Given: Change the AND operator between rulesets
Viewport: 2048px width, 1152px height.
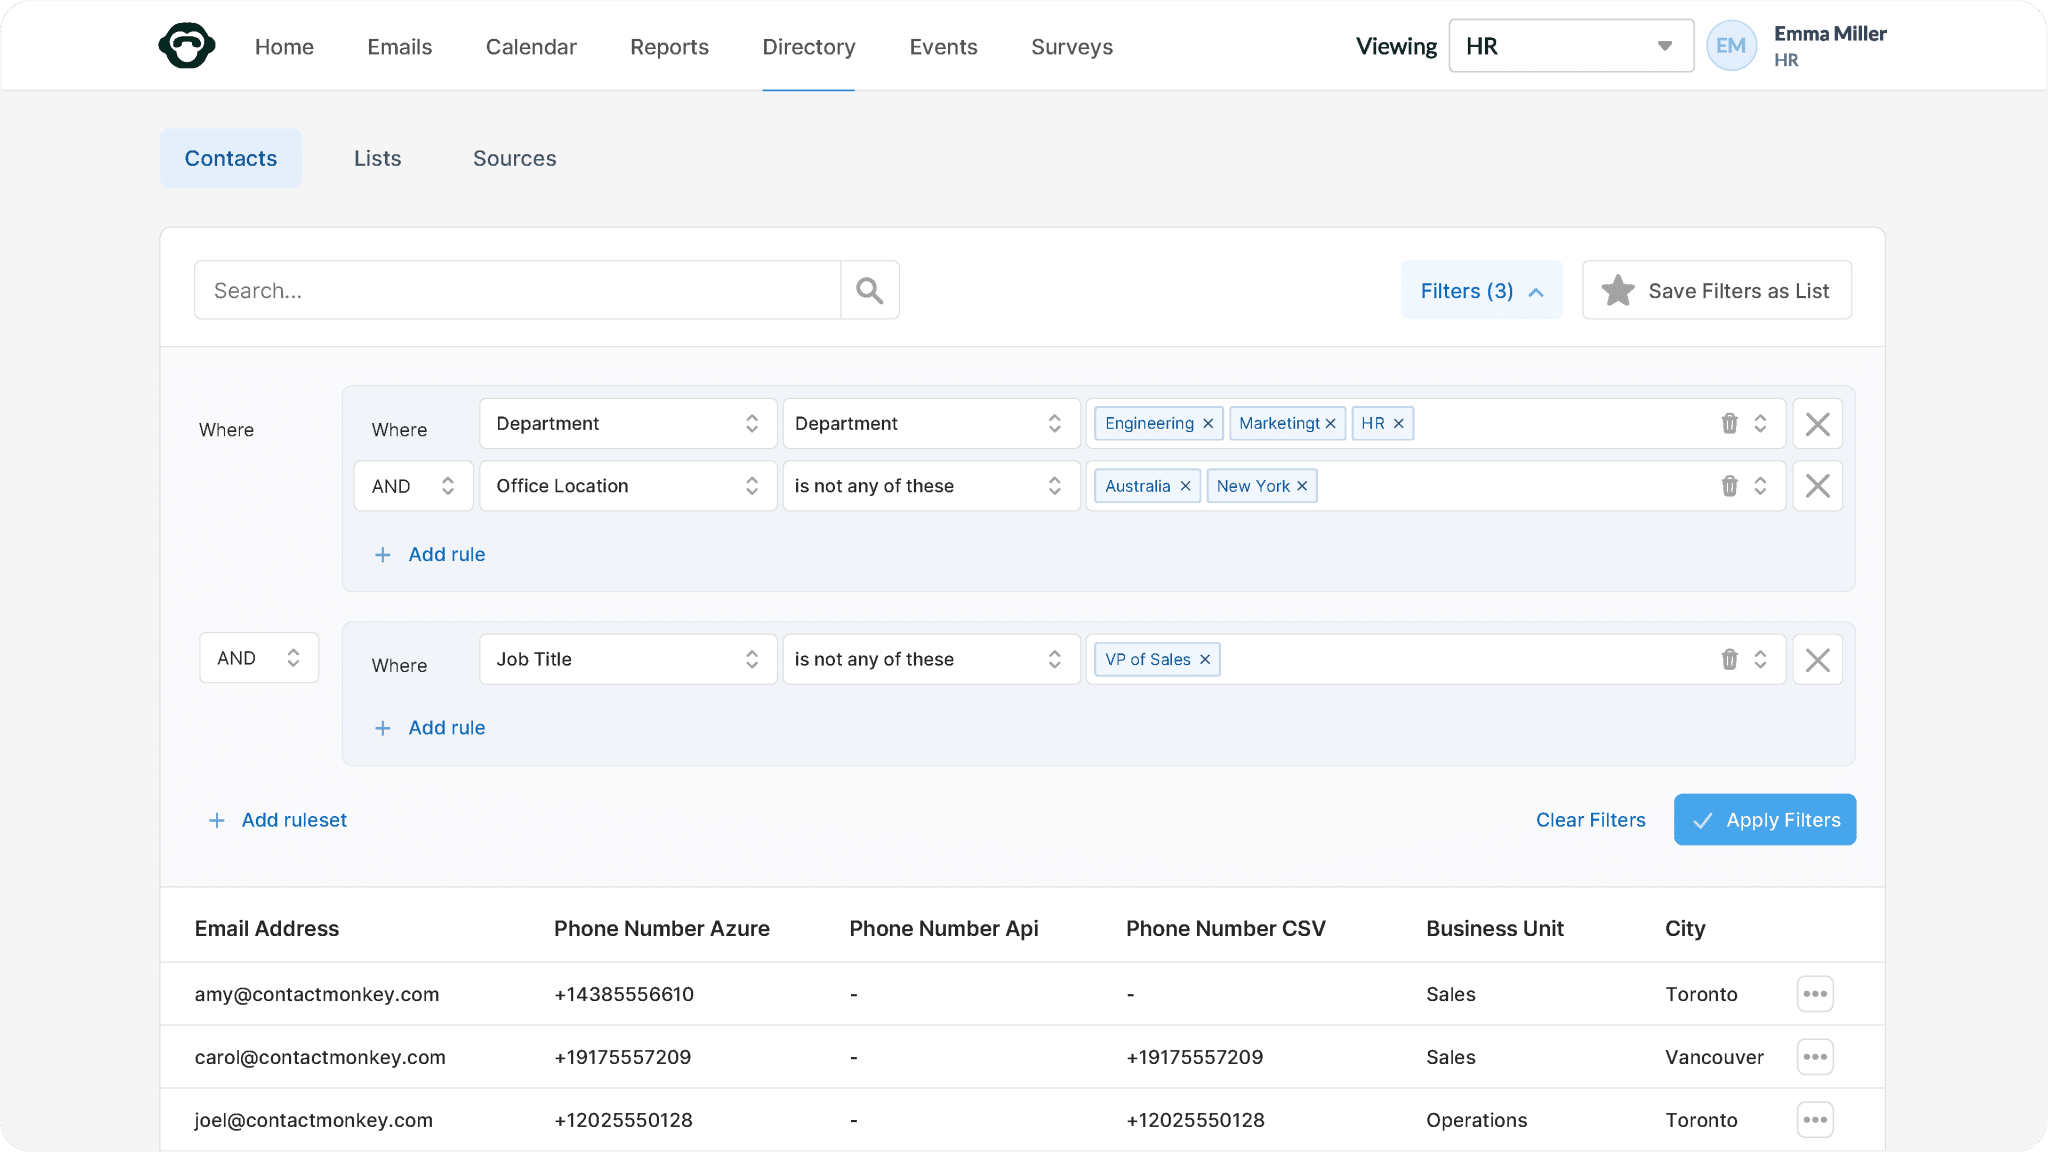Looking at the screenshot, I should 259,658.
